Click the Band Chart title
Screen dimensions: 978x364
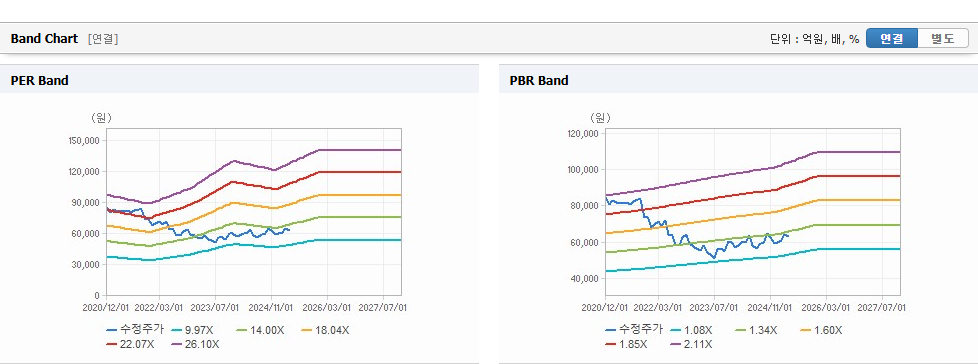pyautogui.click(x=44, y=39)
